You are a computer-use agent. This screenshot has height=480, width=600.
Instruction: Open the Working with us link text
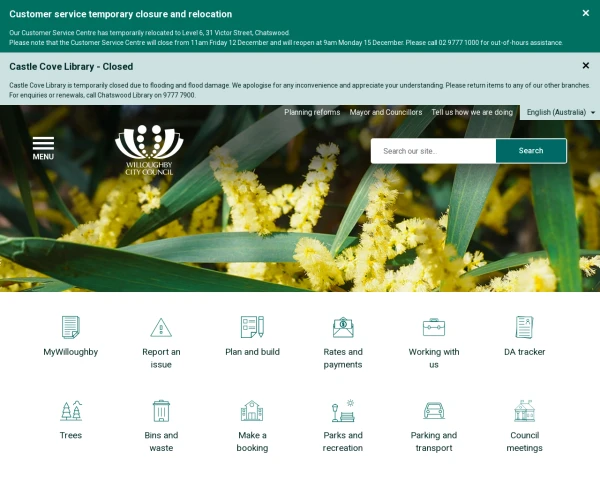434,358
